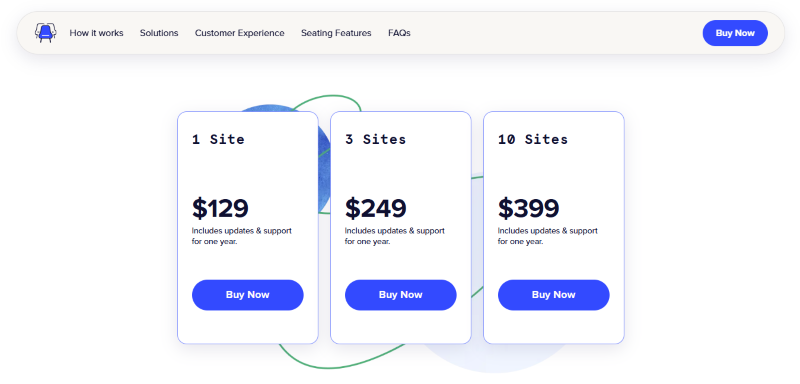Image resolution: width=800 pixels, height=384 pixels.
Task: Open the Customer Experience nav link
Action: [x=240, y=33]
